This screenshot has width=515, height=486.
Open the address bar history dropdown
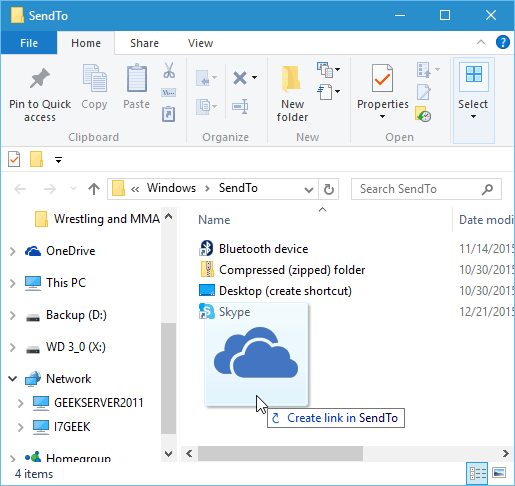(309, 190)
